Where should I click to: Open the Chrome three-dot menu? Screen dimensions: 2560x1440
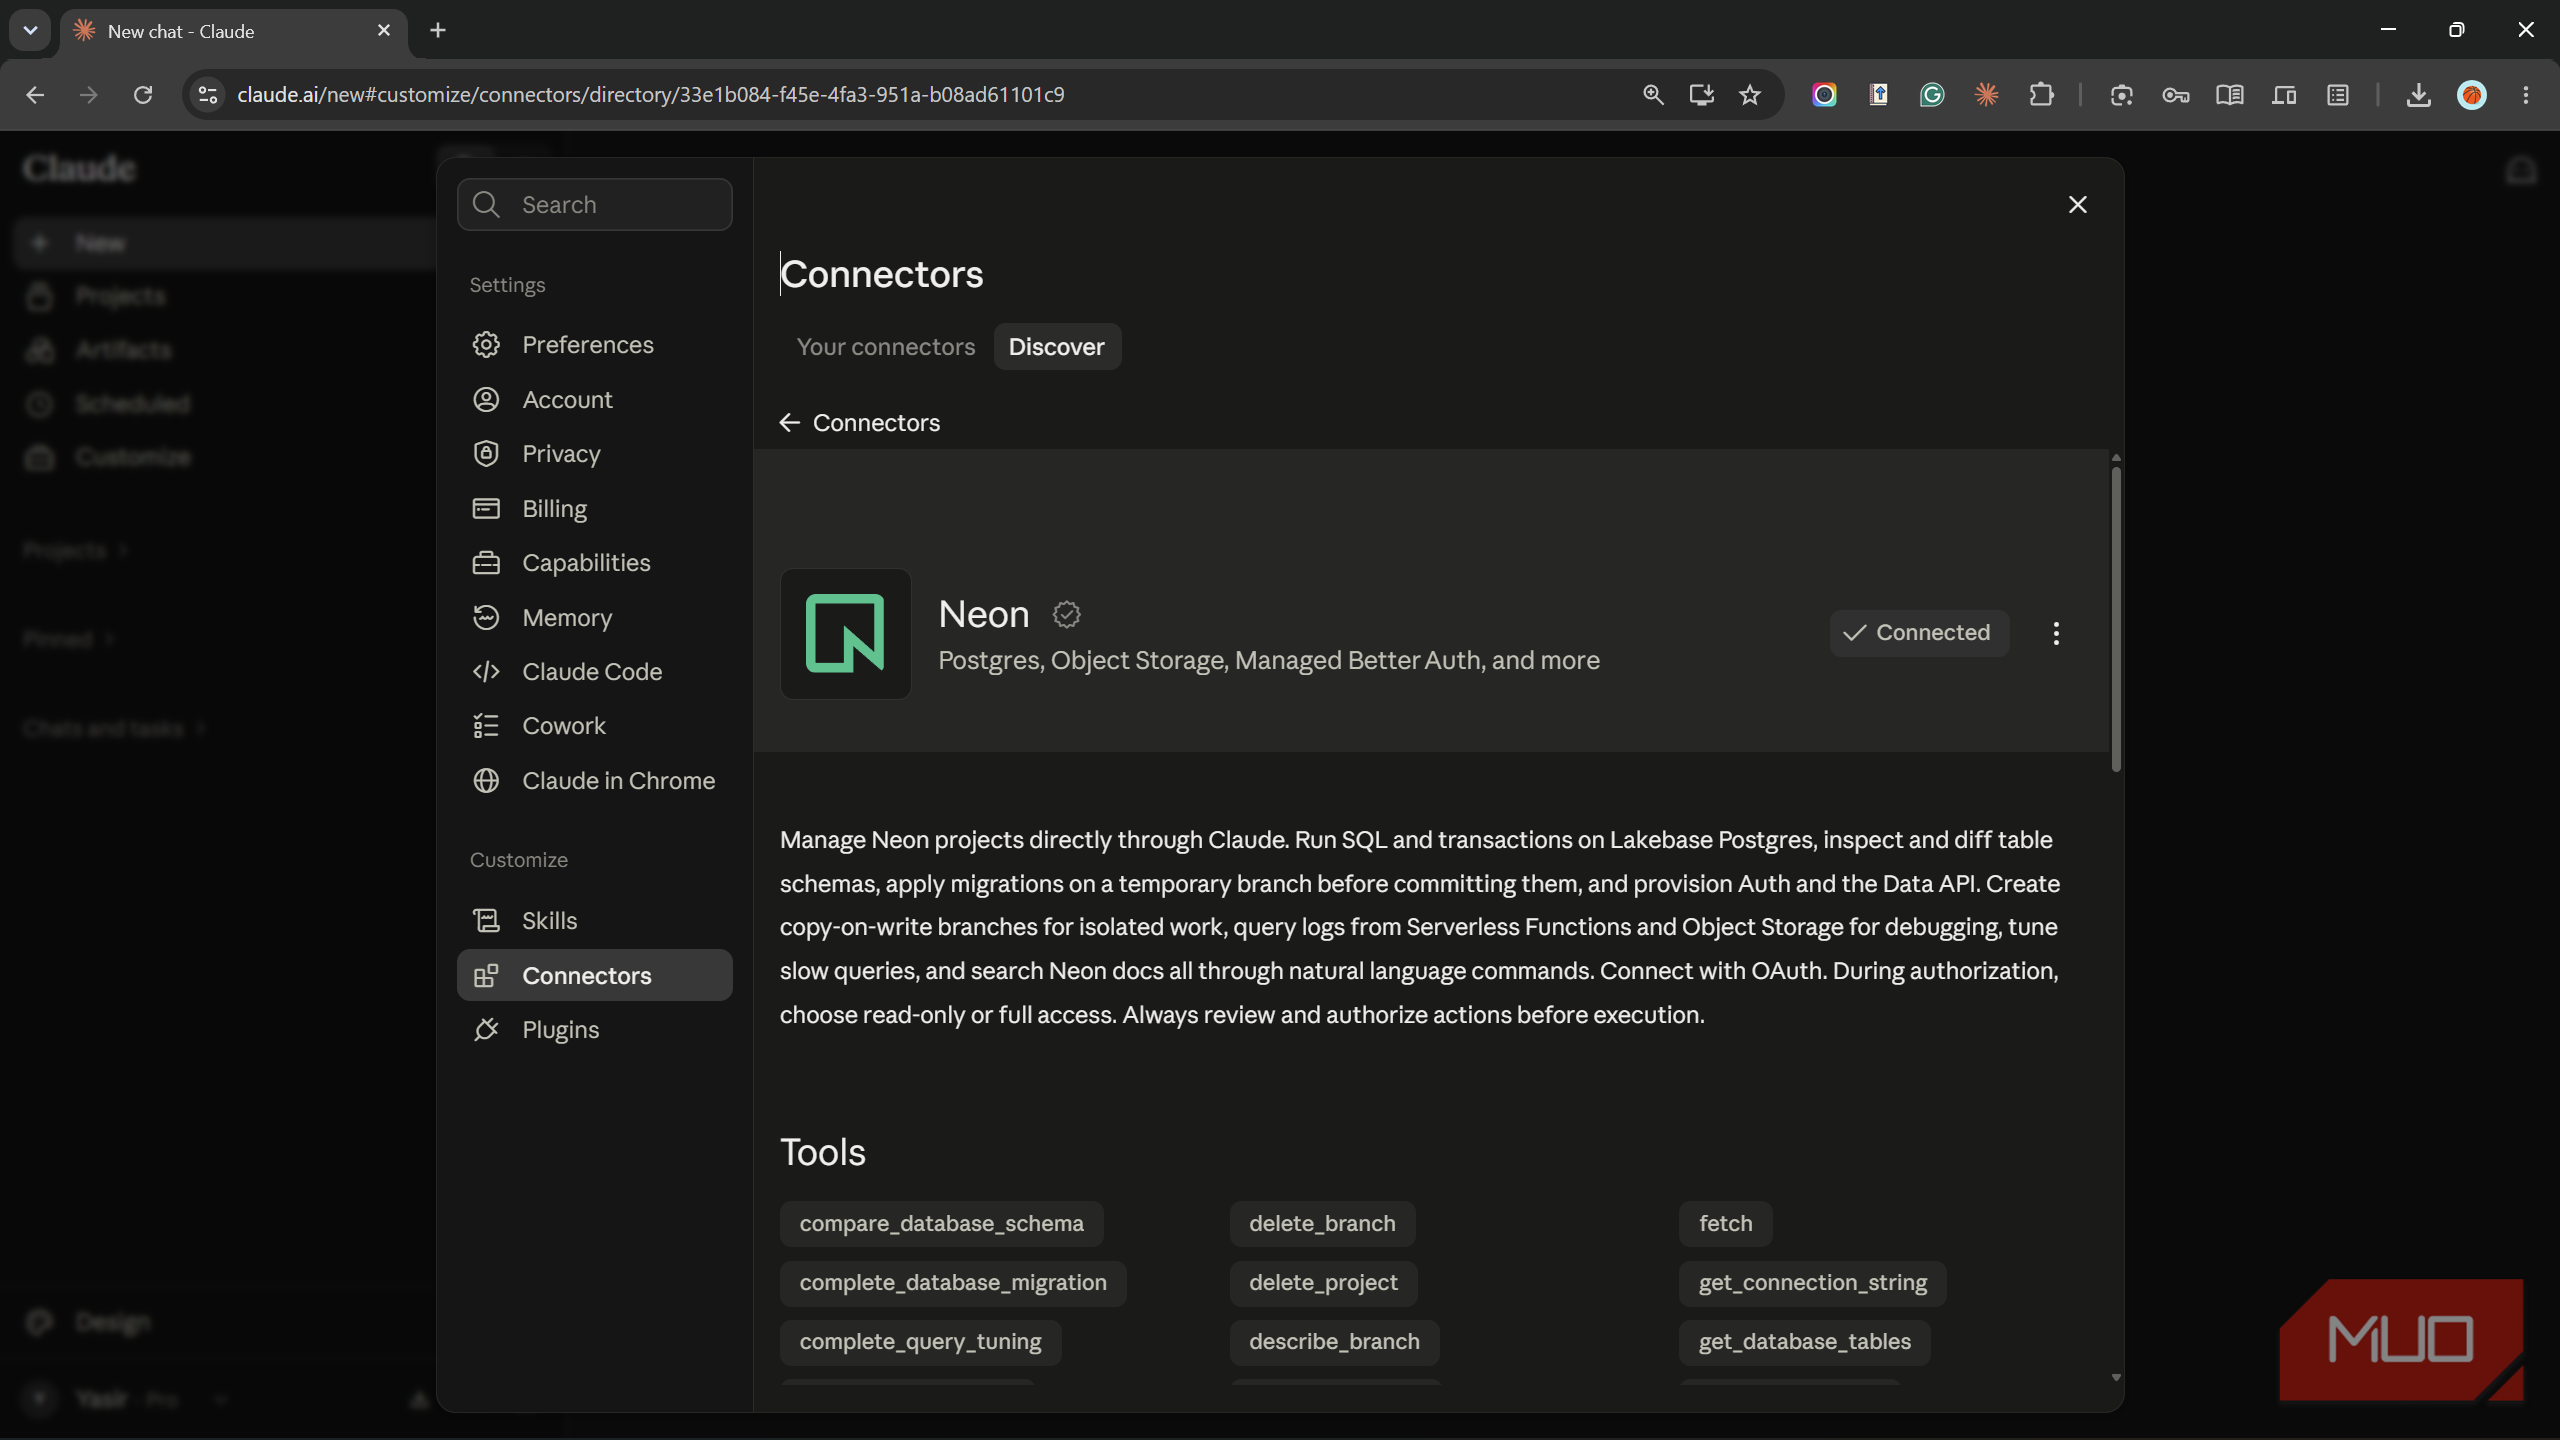[x=2526, y=94]
